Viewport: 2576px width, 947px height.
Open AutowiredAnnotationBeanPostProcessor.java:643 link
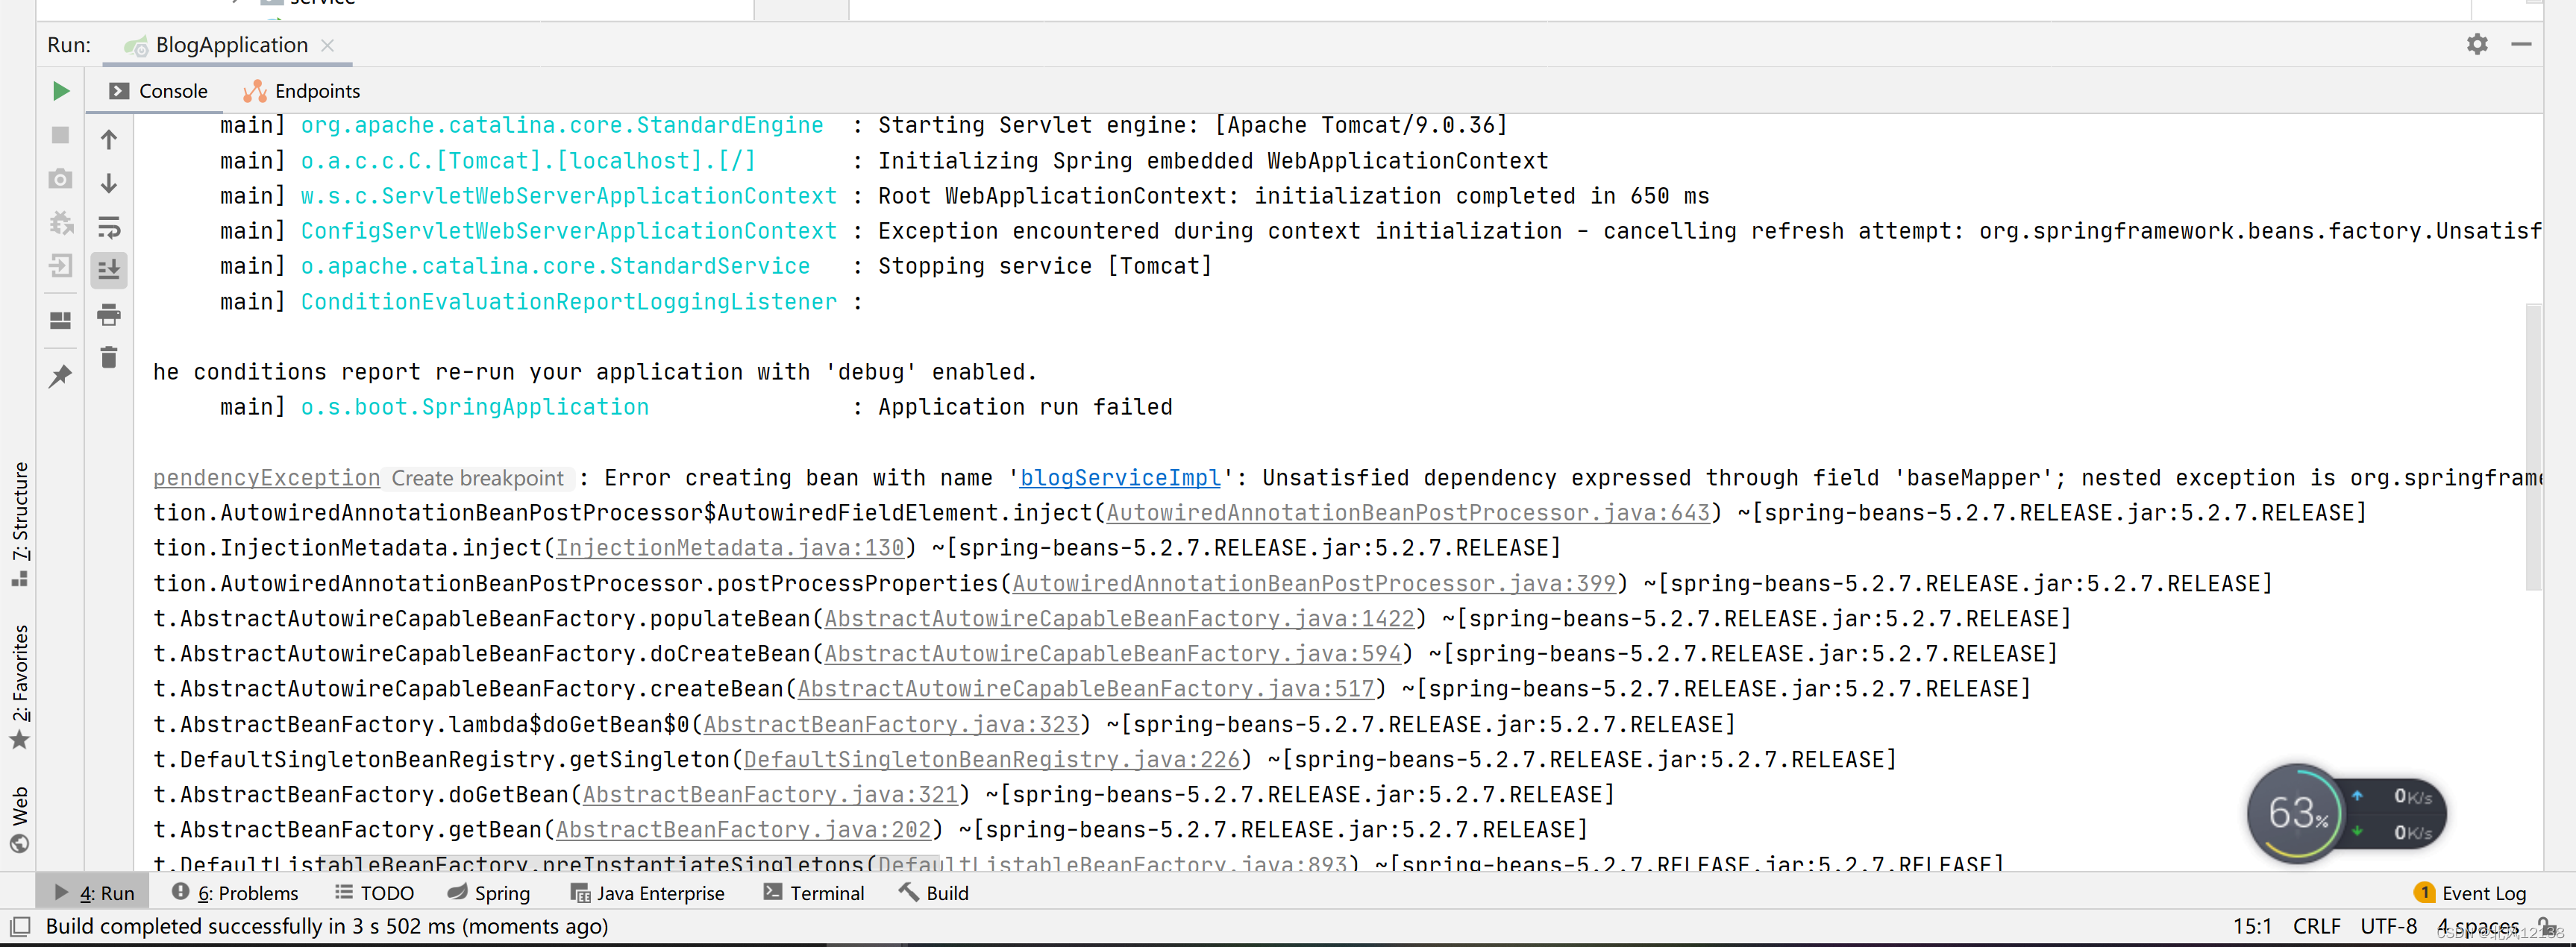coord(1408,513)
